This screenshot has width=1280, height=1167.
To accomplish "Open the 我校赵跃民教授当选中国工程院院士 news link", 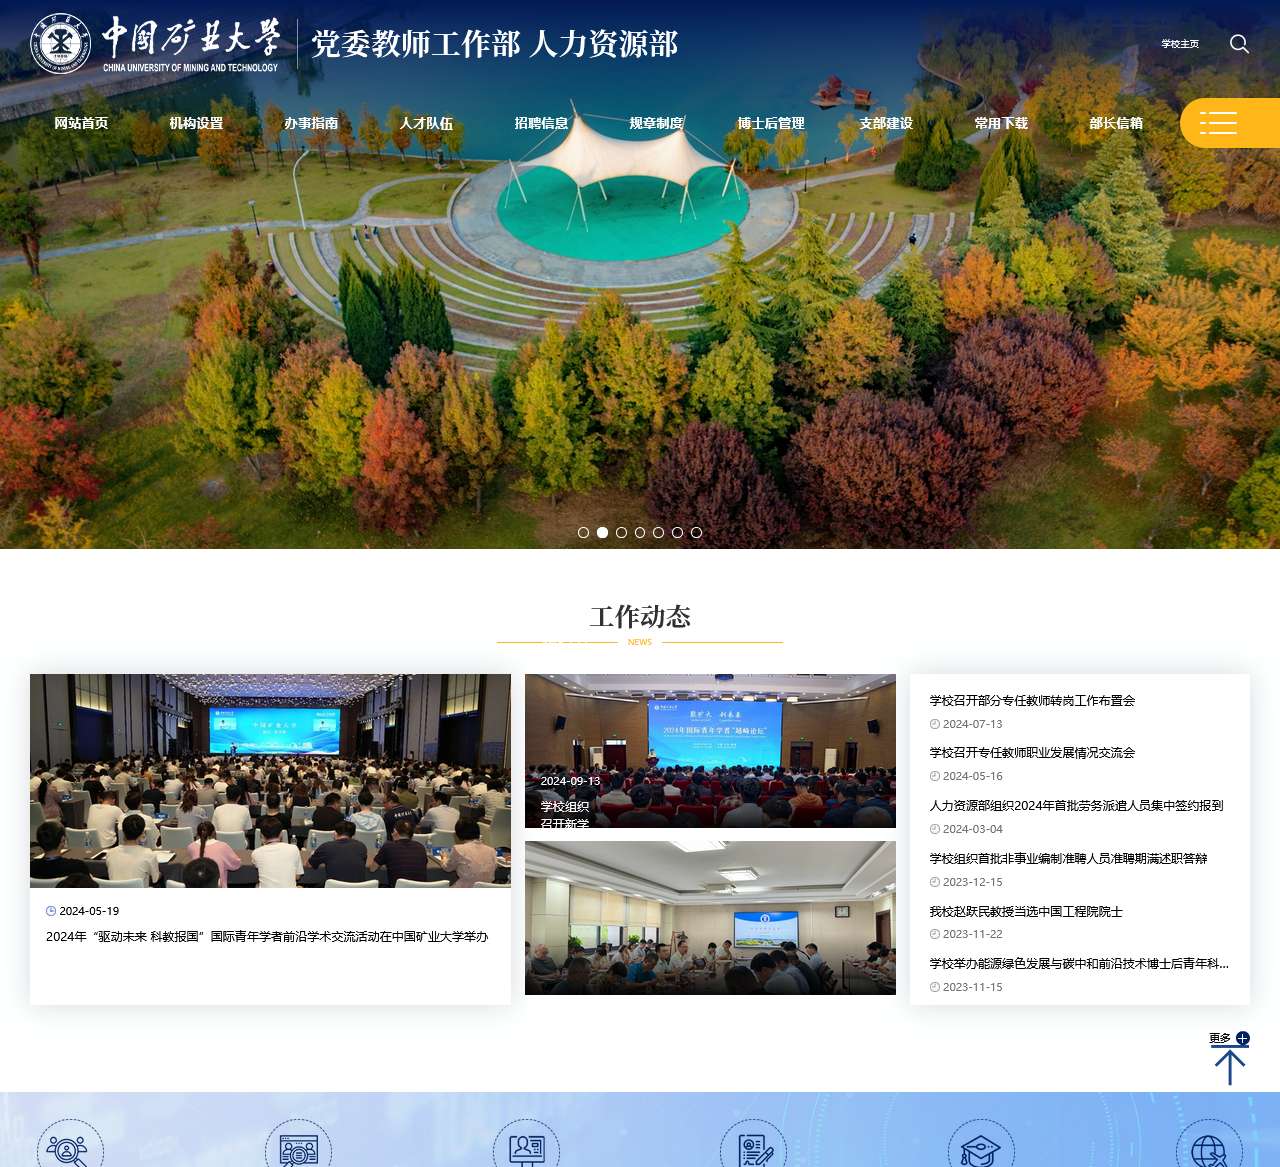I will 1024,911.
